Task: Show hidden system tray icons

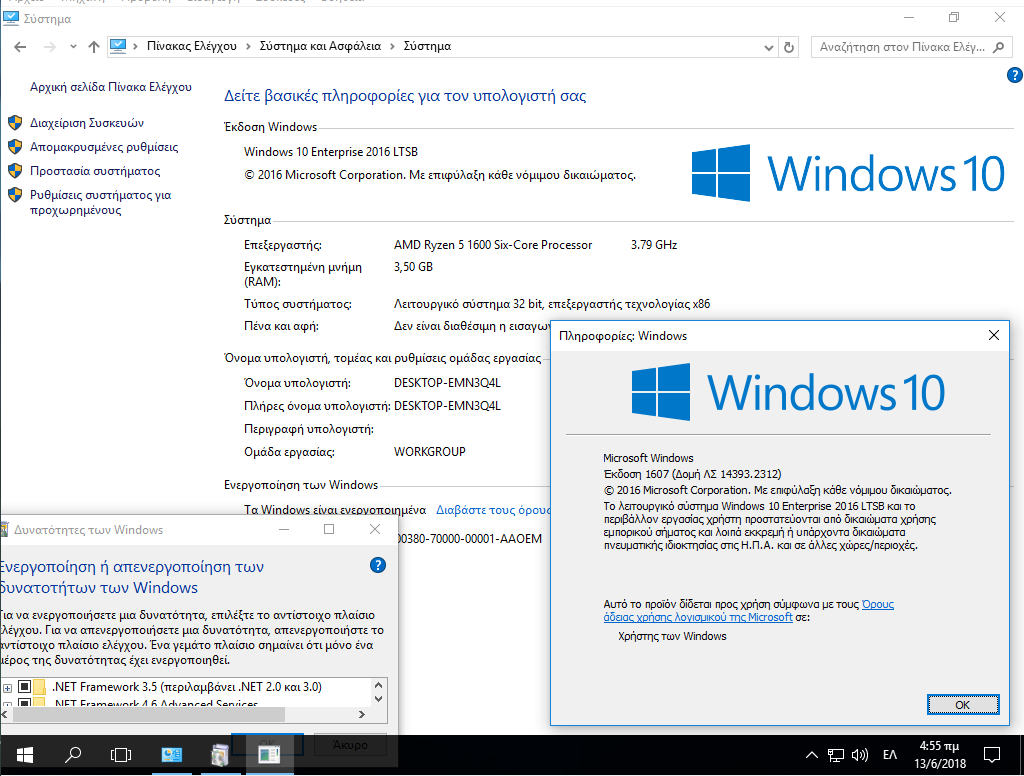Action: coord(811,756)
